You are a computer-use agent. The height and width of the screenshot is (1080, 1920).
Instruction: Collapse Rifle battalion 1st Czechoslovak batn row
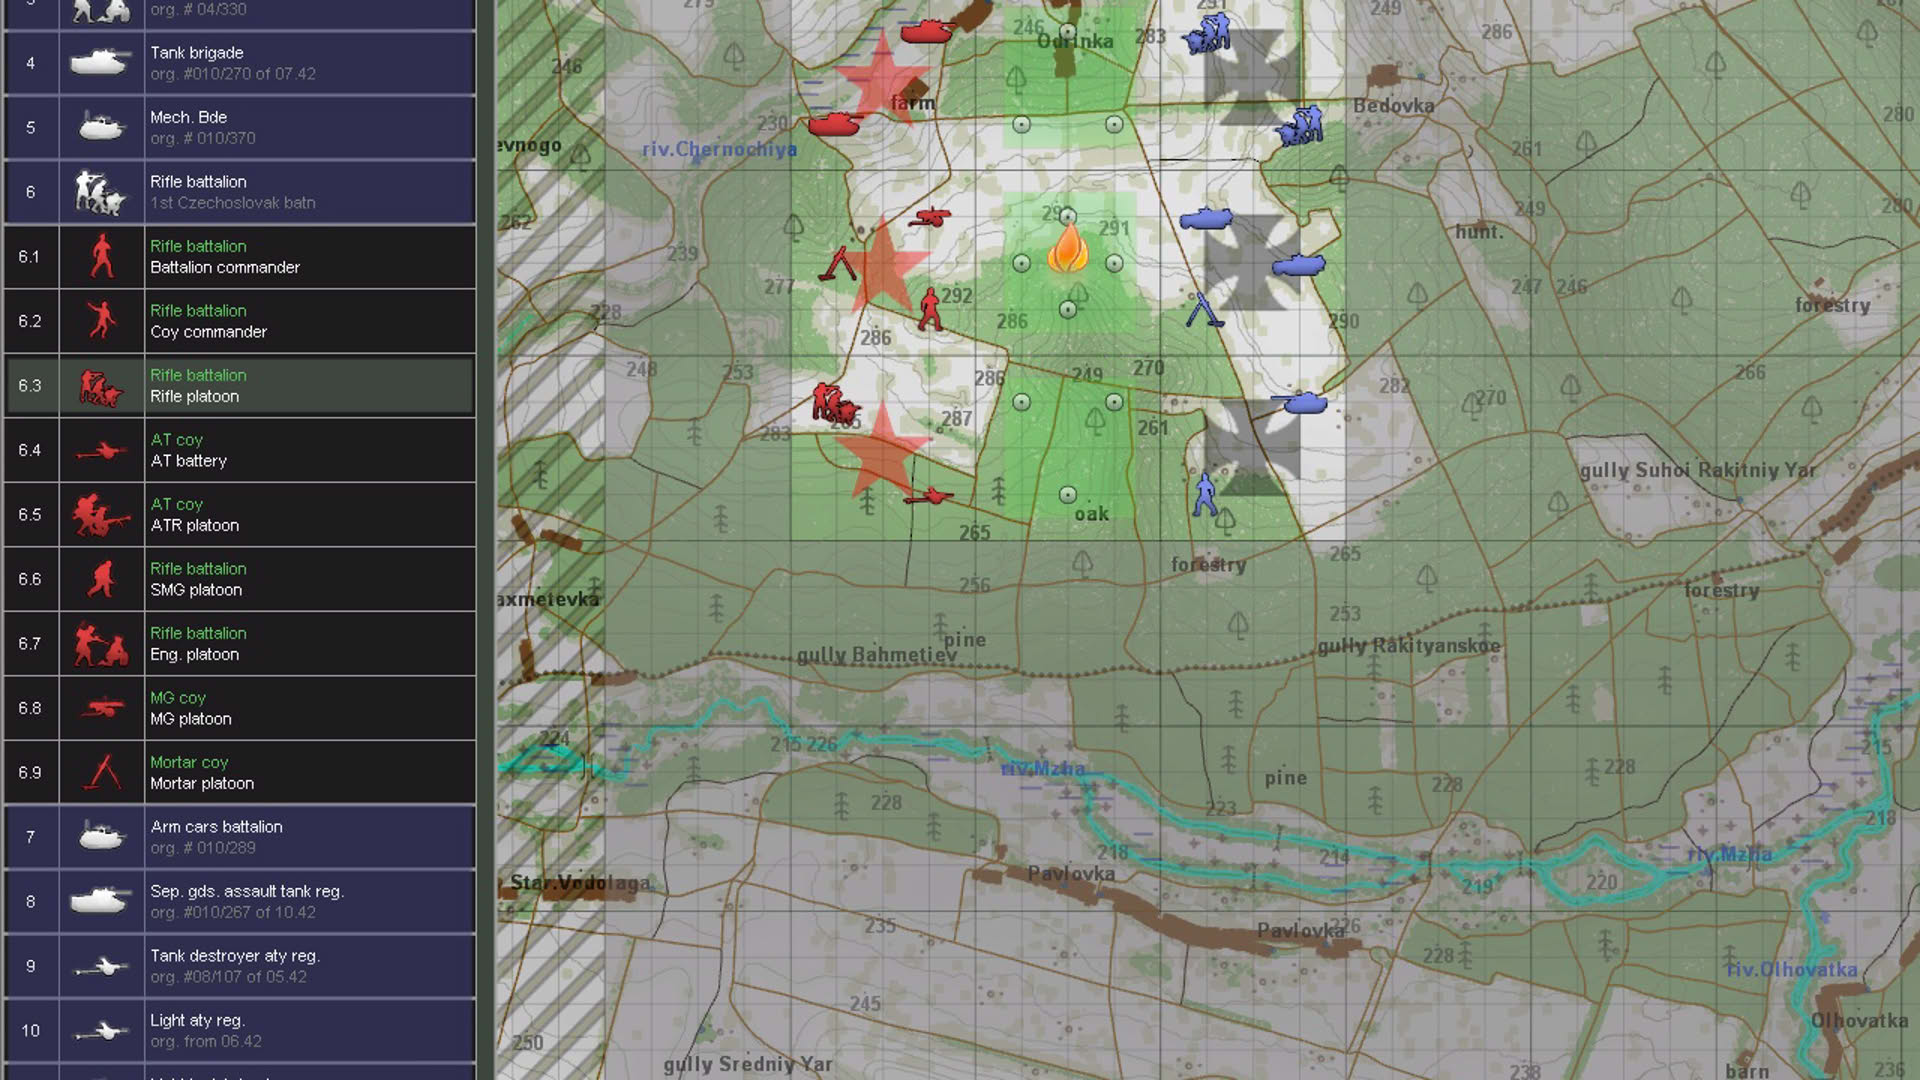[x=240, y=192]
